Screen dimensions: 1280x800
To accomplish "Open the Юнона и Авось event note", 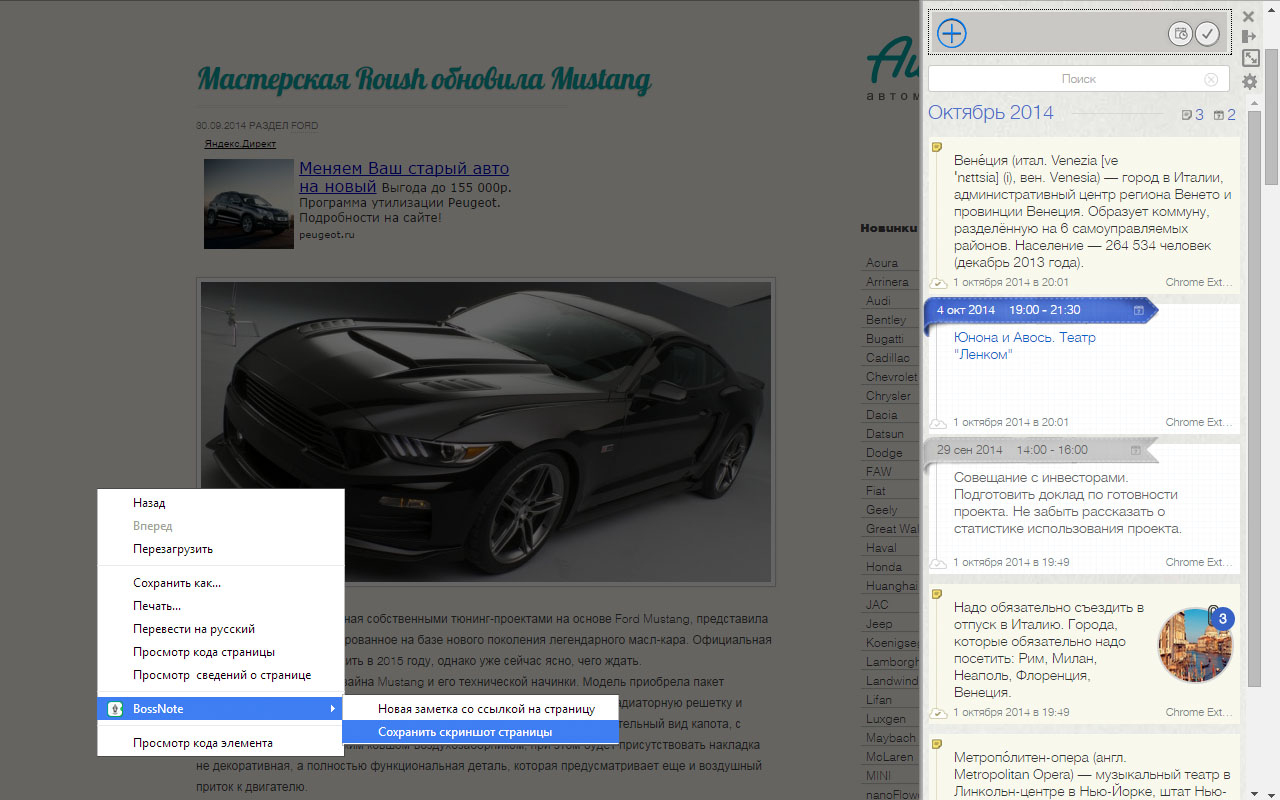I will (1024, 346).
